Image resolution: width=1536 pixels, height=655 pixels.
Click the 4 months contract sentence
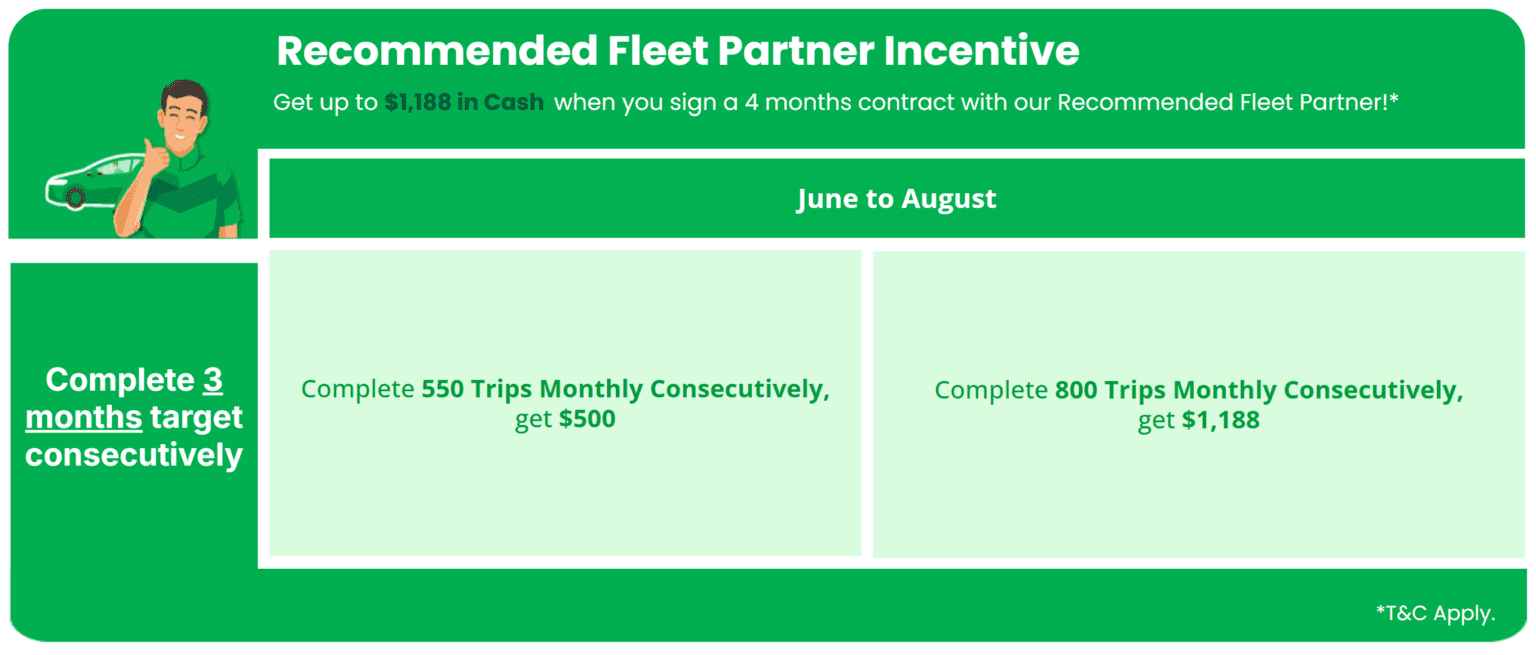click(x=835, y=102)
